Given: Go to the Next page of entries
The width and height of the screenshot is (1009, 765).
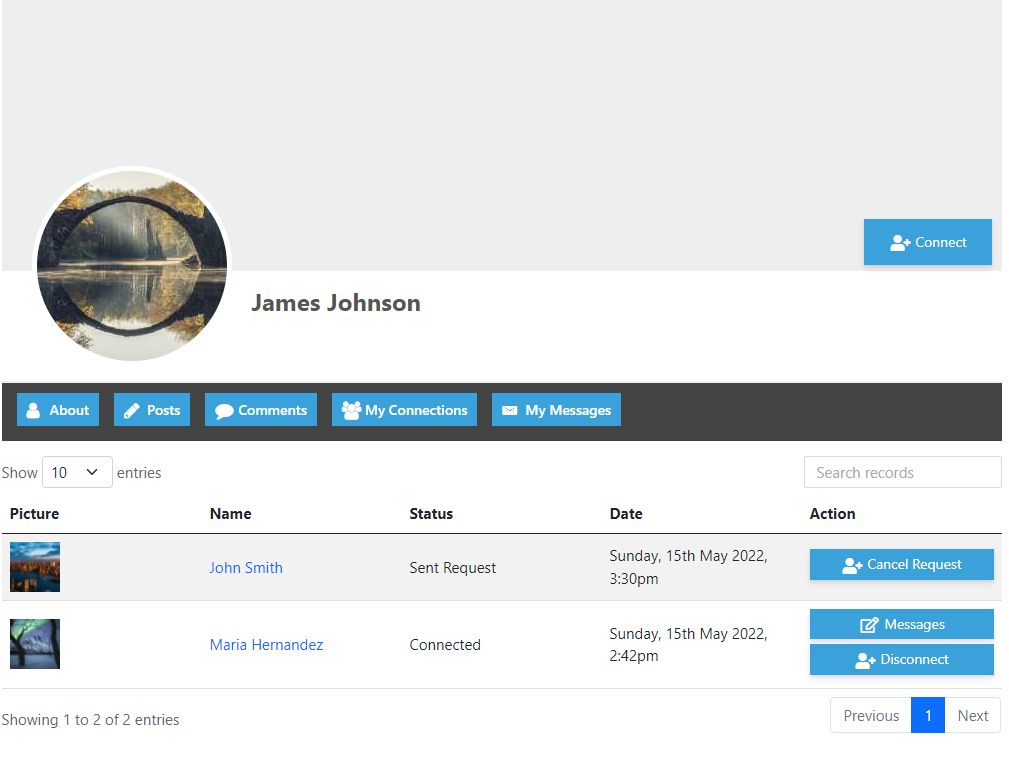Looking at the screenshot, I should (x=972, y=715).
